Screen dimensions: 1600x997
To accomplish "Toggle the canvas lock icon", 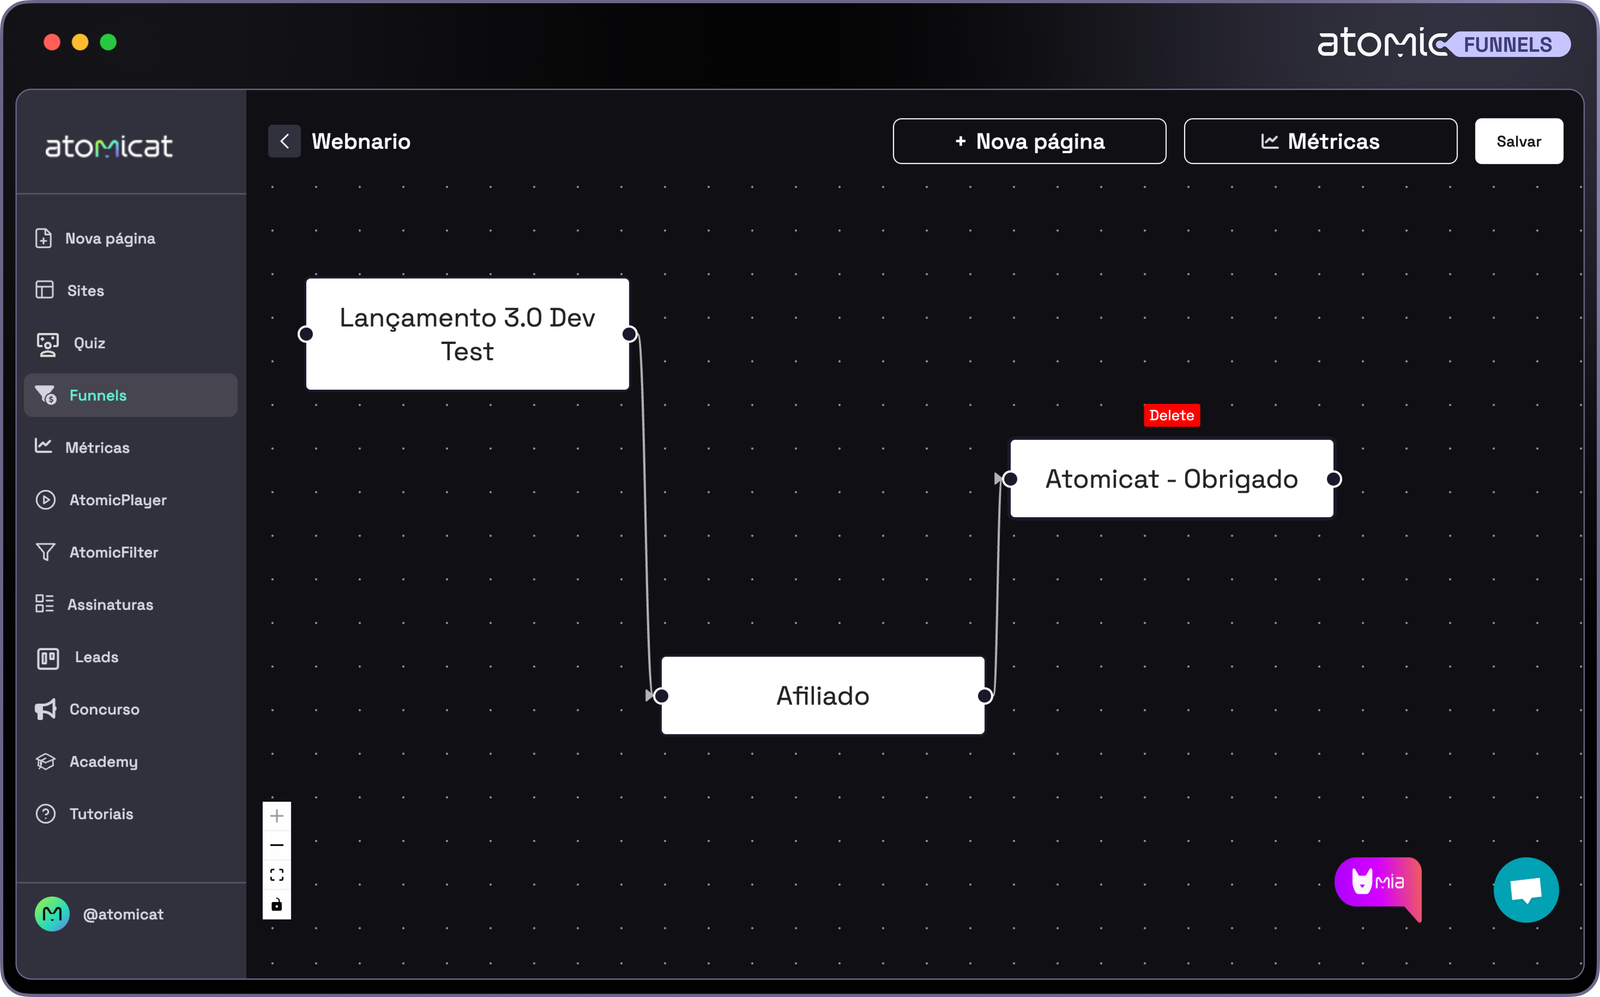I will click(x=277, y=905).
